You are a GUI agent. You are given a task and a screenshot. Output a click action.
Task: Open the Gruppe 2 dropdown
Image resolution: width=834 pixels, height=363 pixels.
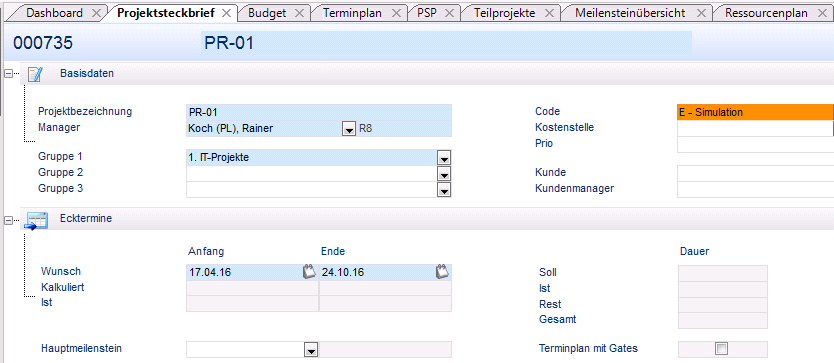tap(444, 174)
